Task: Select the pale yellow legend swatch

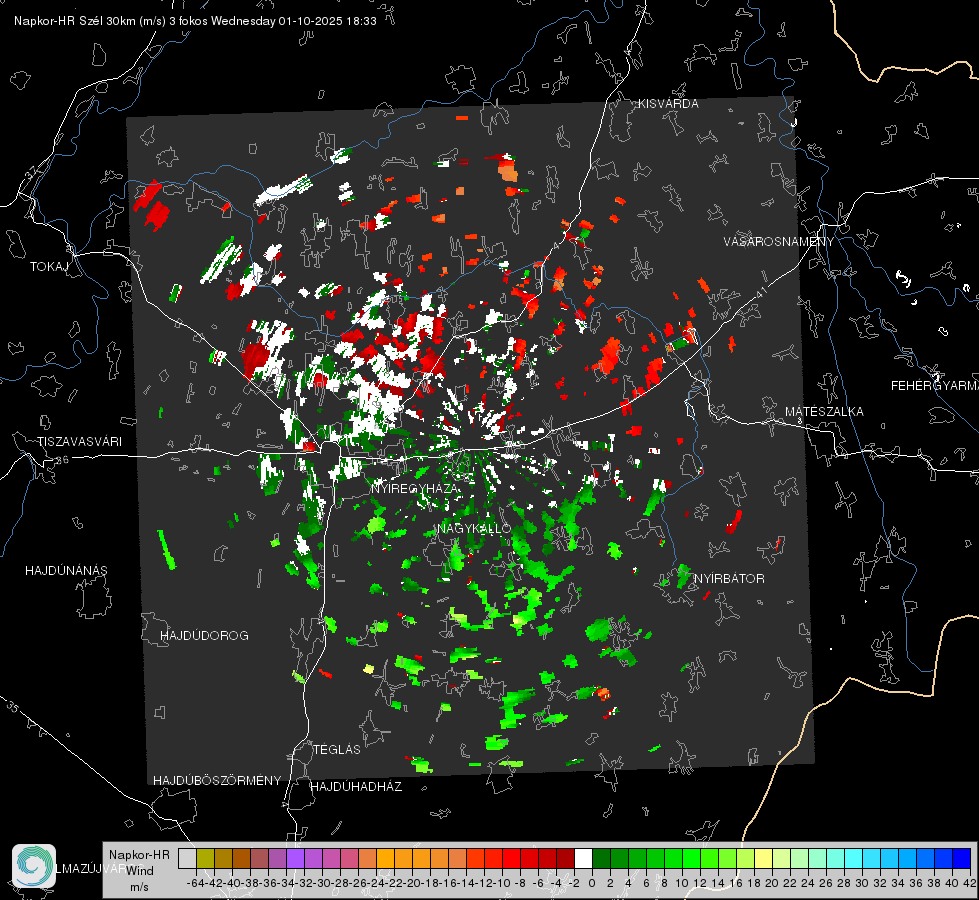Action: (x=763, y=858)
